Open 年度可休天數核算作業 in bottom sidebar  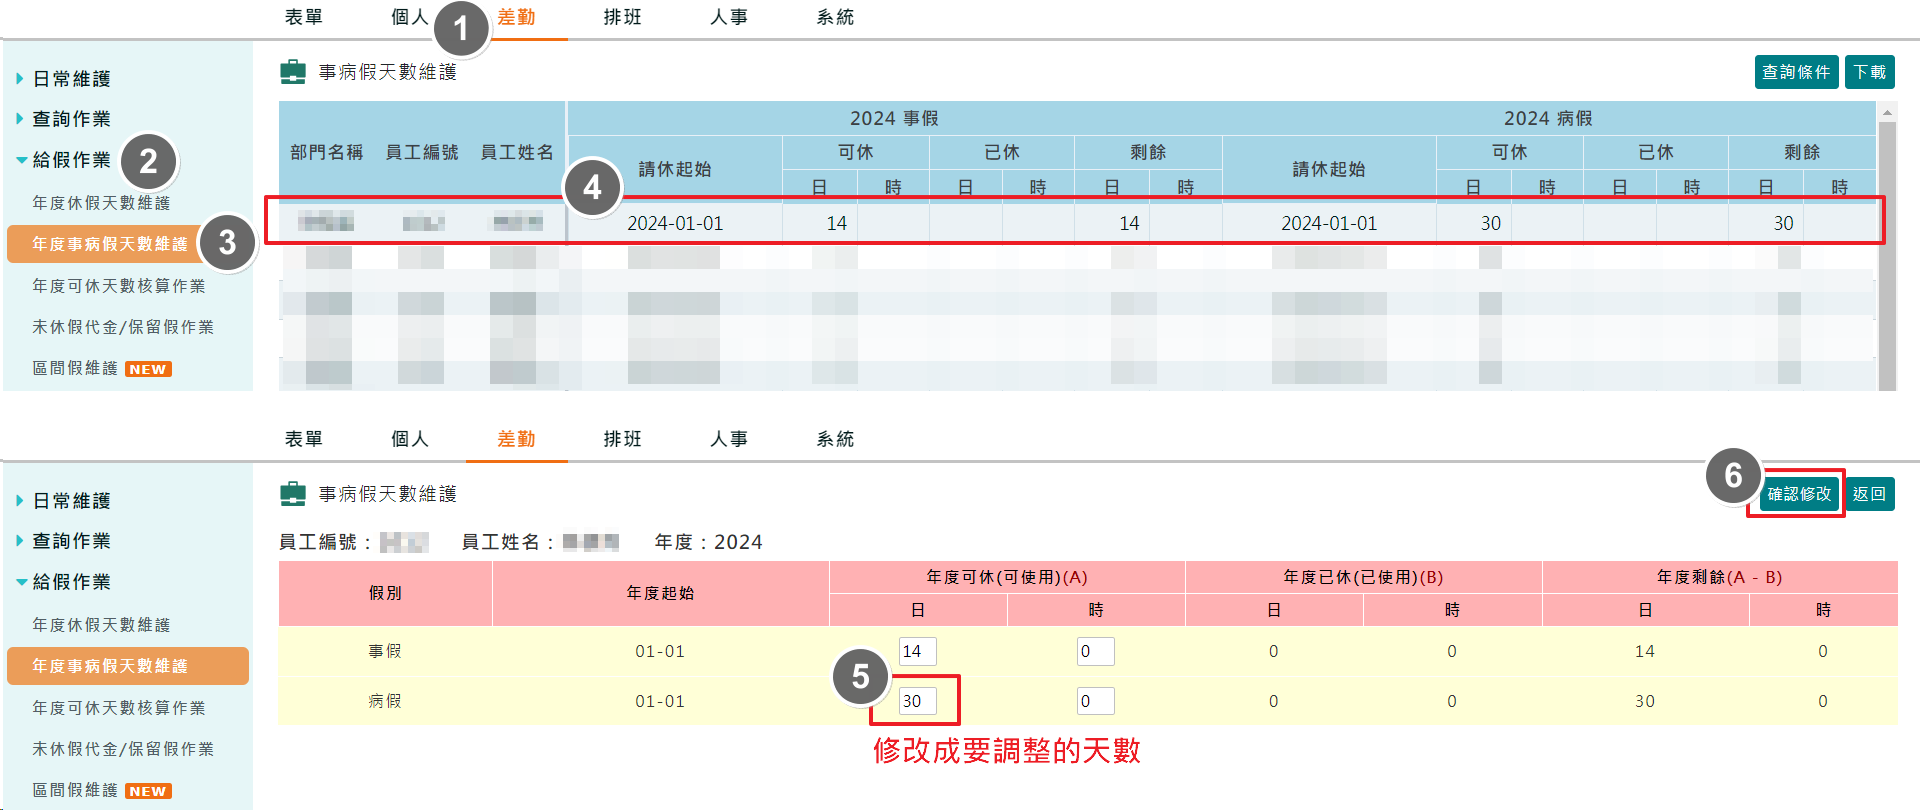[x=118, y=708]
